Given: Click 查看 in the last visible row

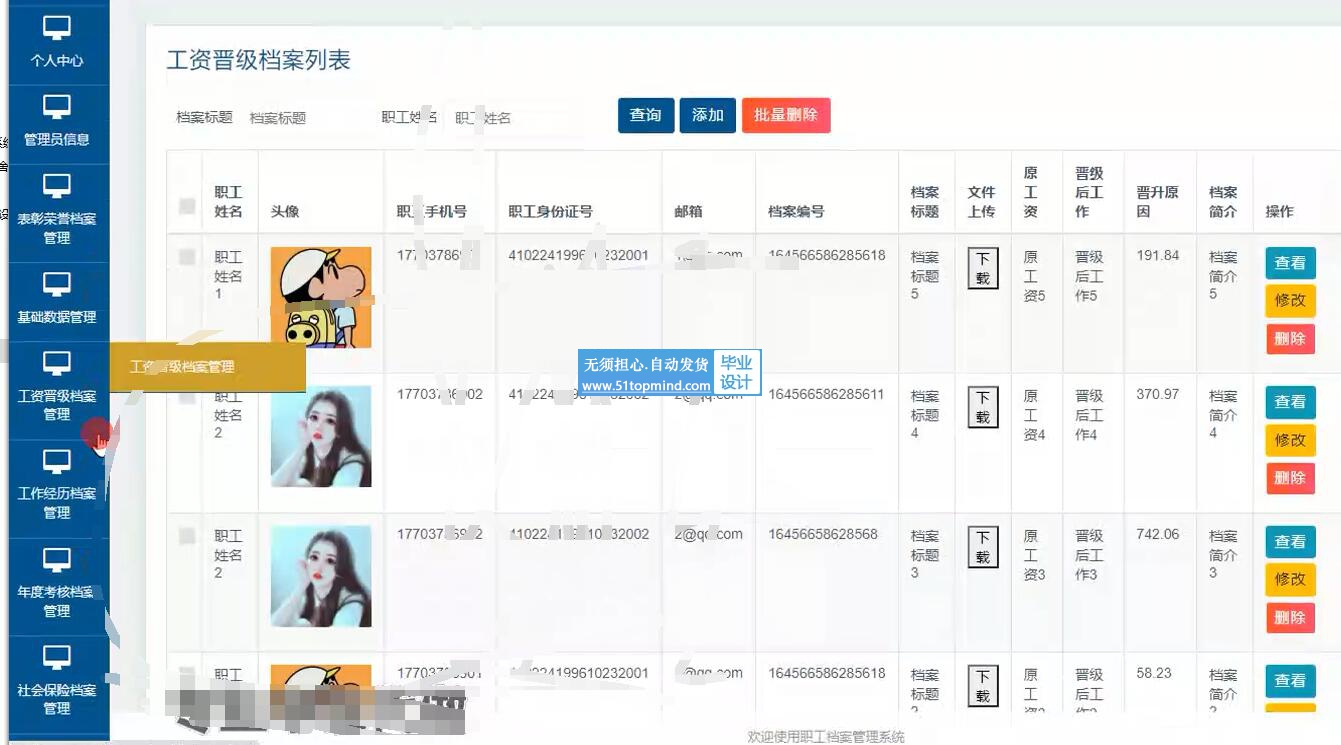Looking at the screenshot, I should click(1290, 681).
